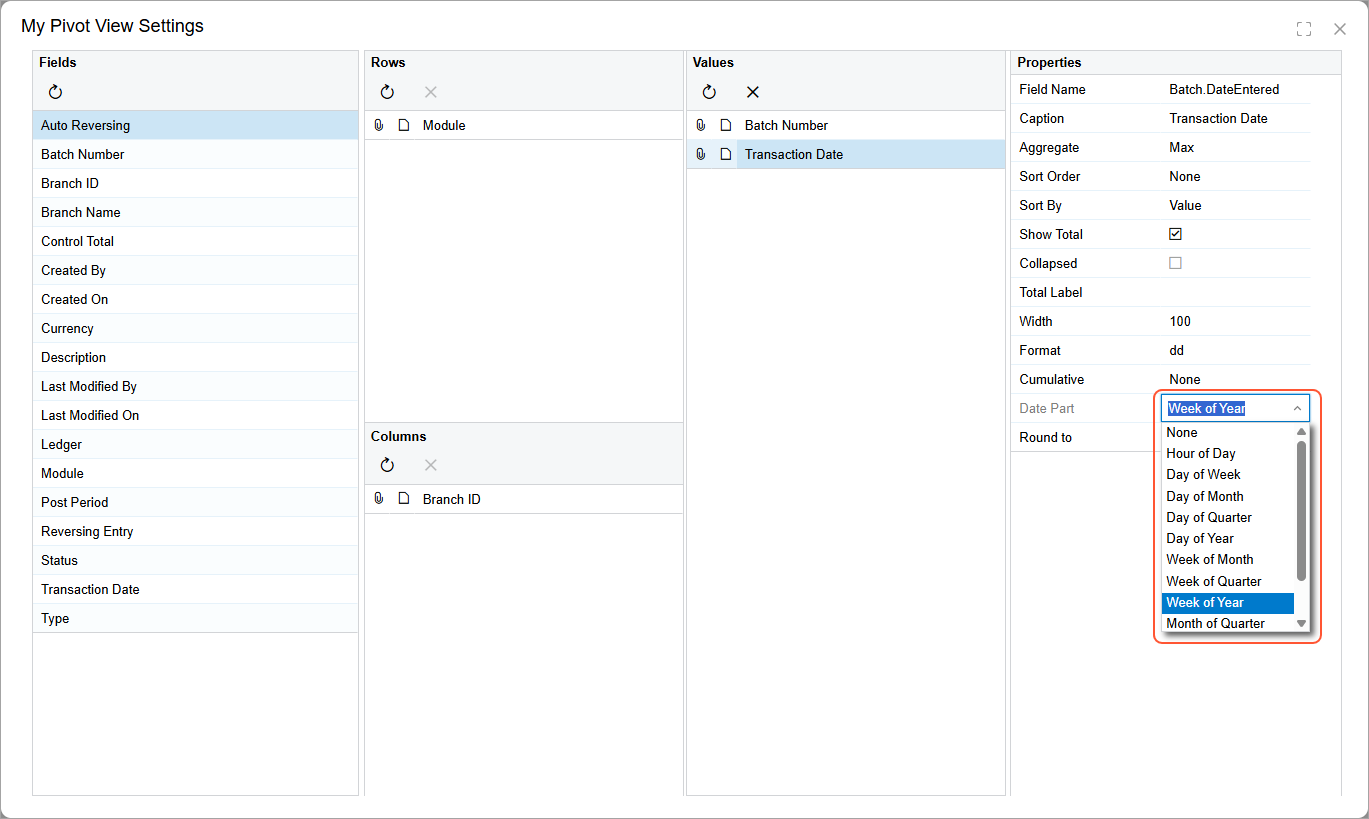Close the My Pivot View Settings dialog
1369x819 pixels.
coord(1340,29)
